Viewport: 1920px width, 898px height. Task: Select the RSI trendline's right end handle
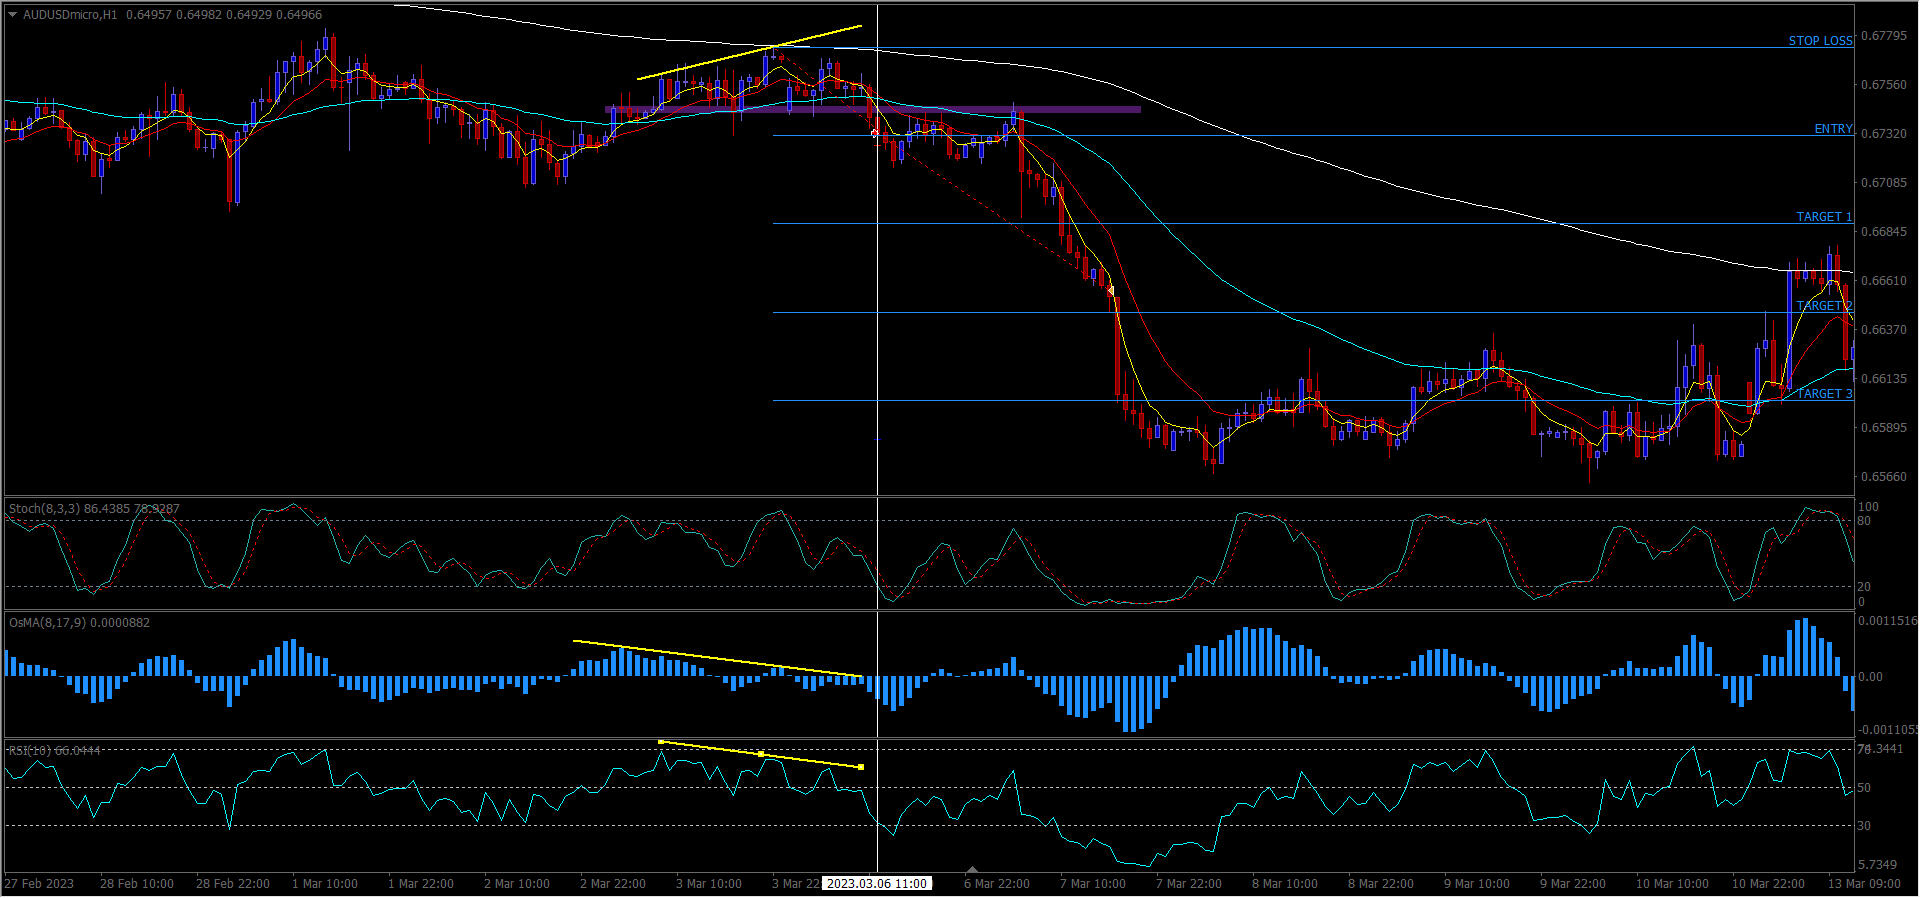pos(861,767)
